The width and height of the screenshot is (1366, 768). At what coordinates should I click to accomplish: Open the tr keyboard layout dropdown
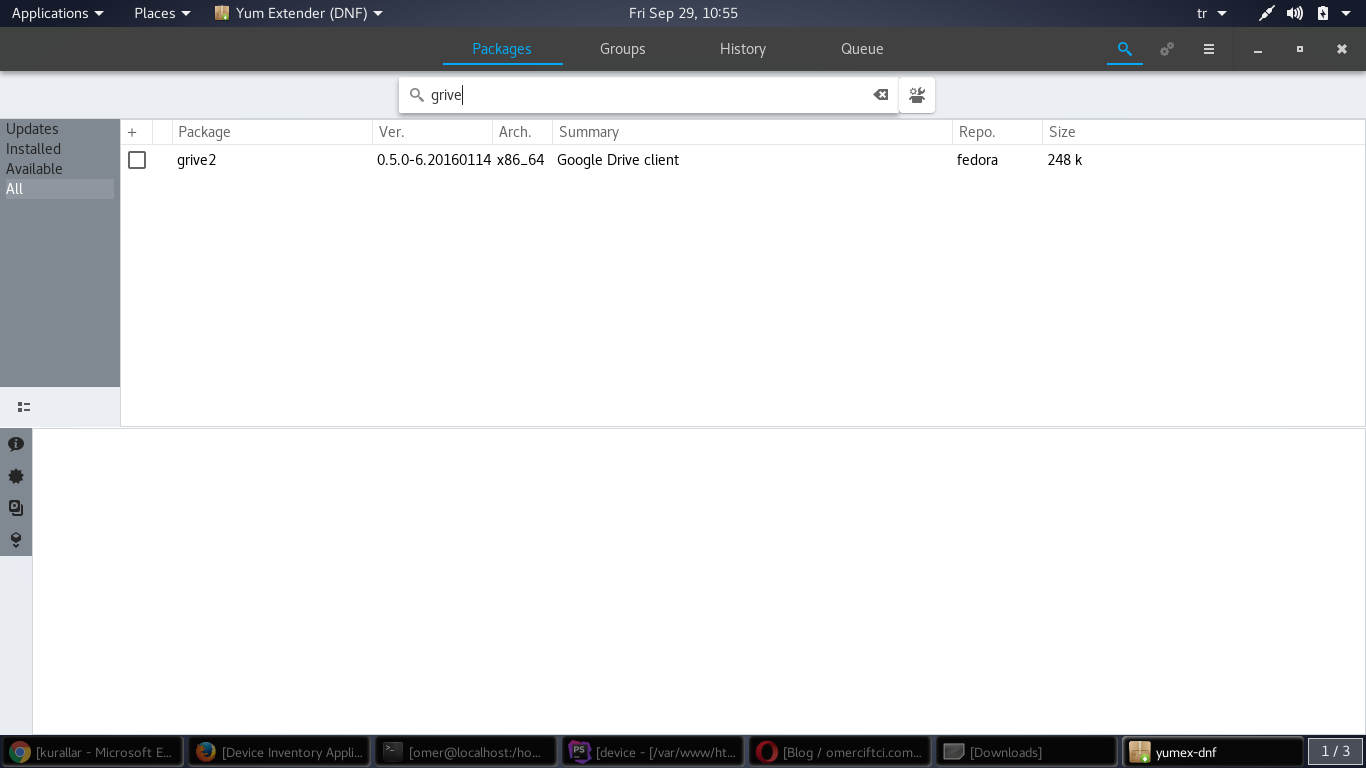point(1211,13)
